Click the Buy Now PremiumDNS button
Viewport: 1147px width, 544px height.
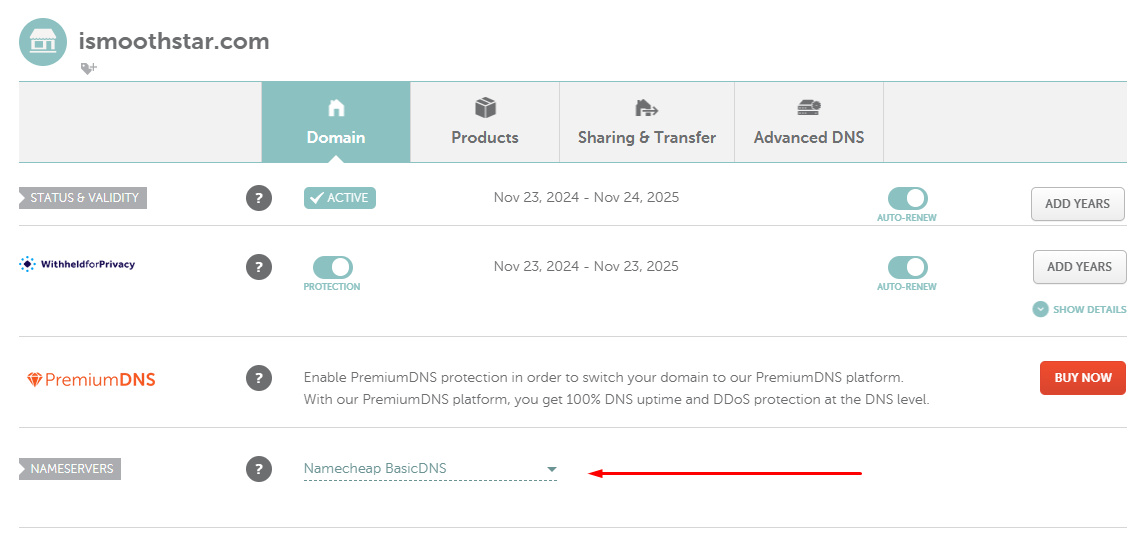pos(1083,378)
